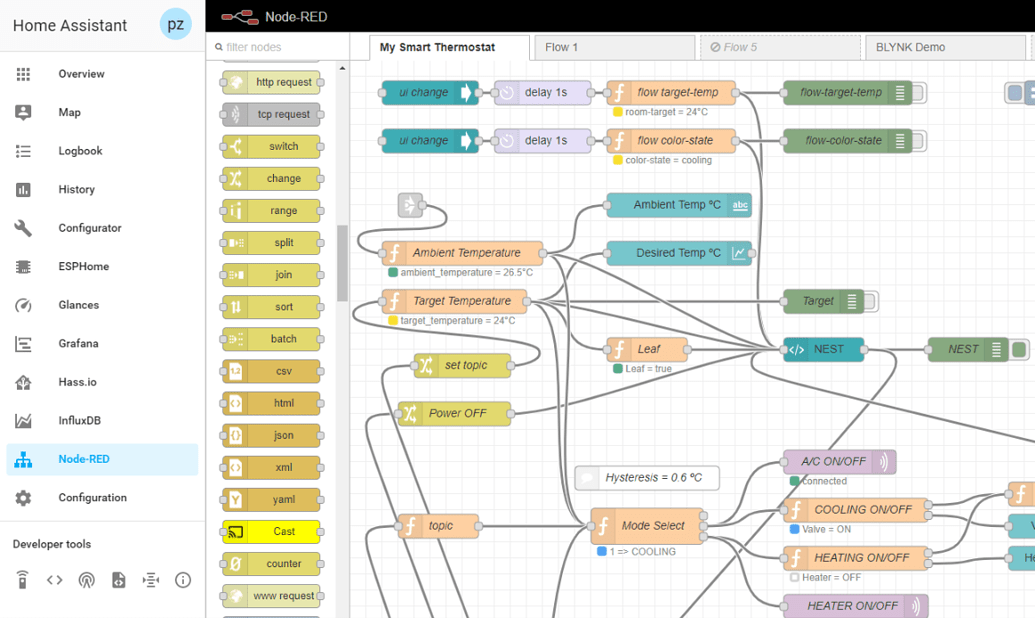1035x618 pixels.
Task: Select the change node in the palette
Action: (270, 178)
